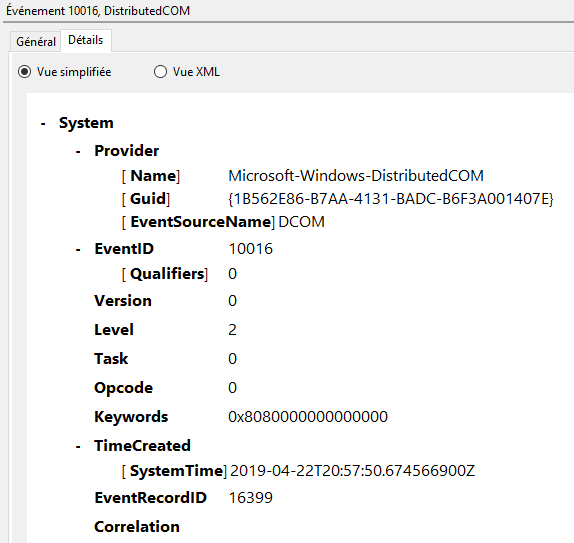Click the Correlation tree item
574x543 pixels.
pos(137,527)
